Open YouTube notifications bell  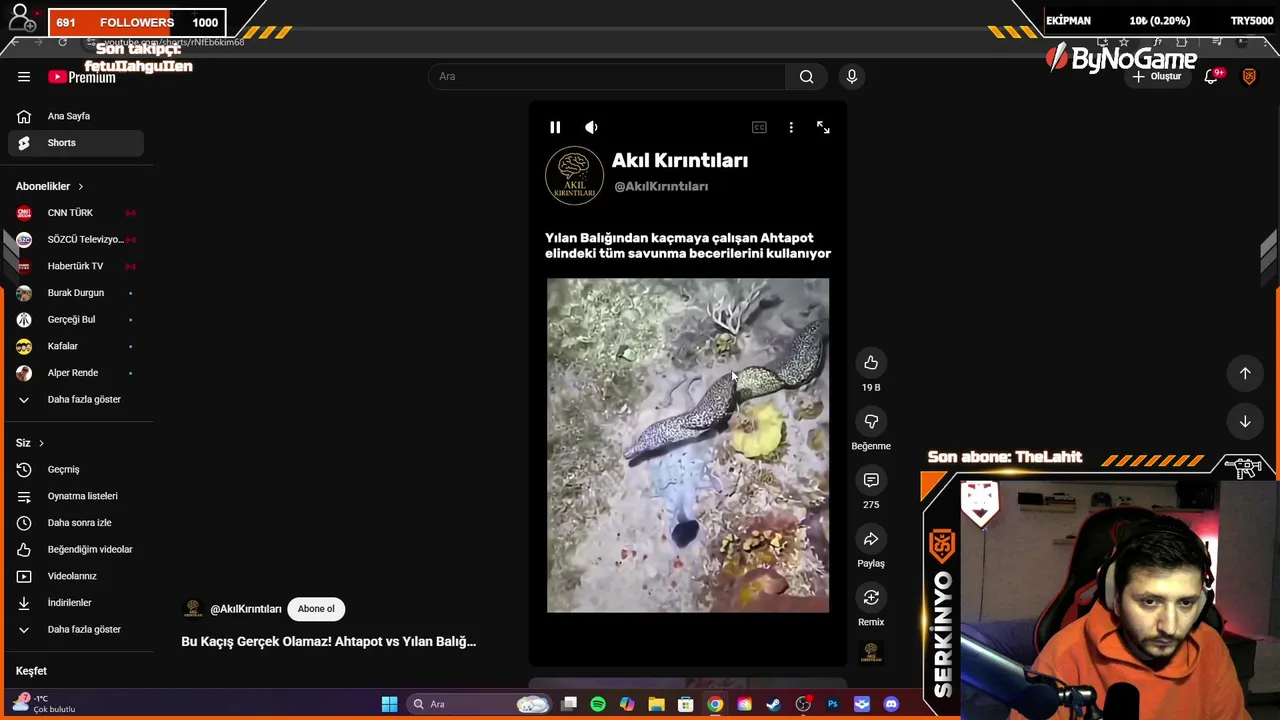(1211, 76)
